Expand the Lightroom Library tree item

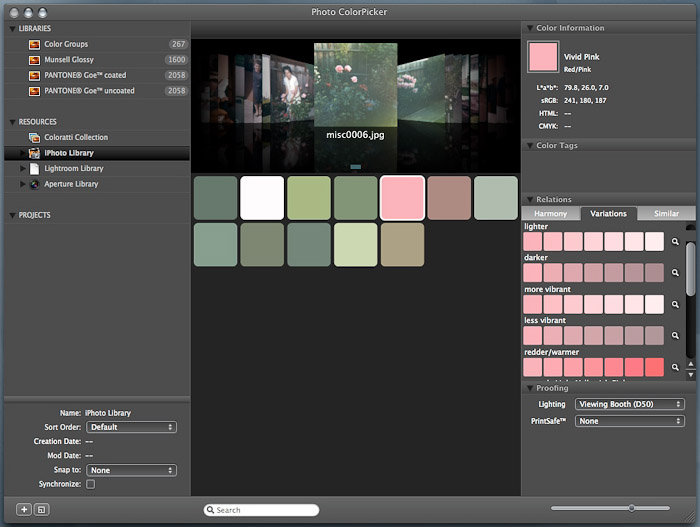(x=22, y=169)
